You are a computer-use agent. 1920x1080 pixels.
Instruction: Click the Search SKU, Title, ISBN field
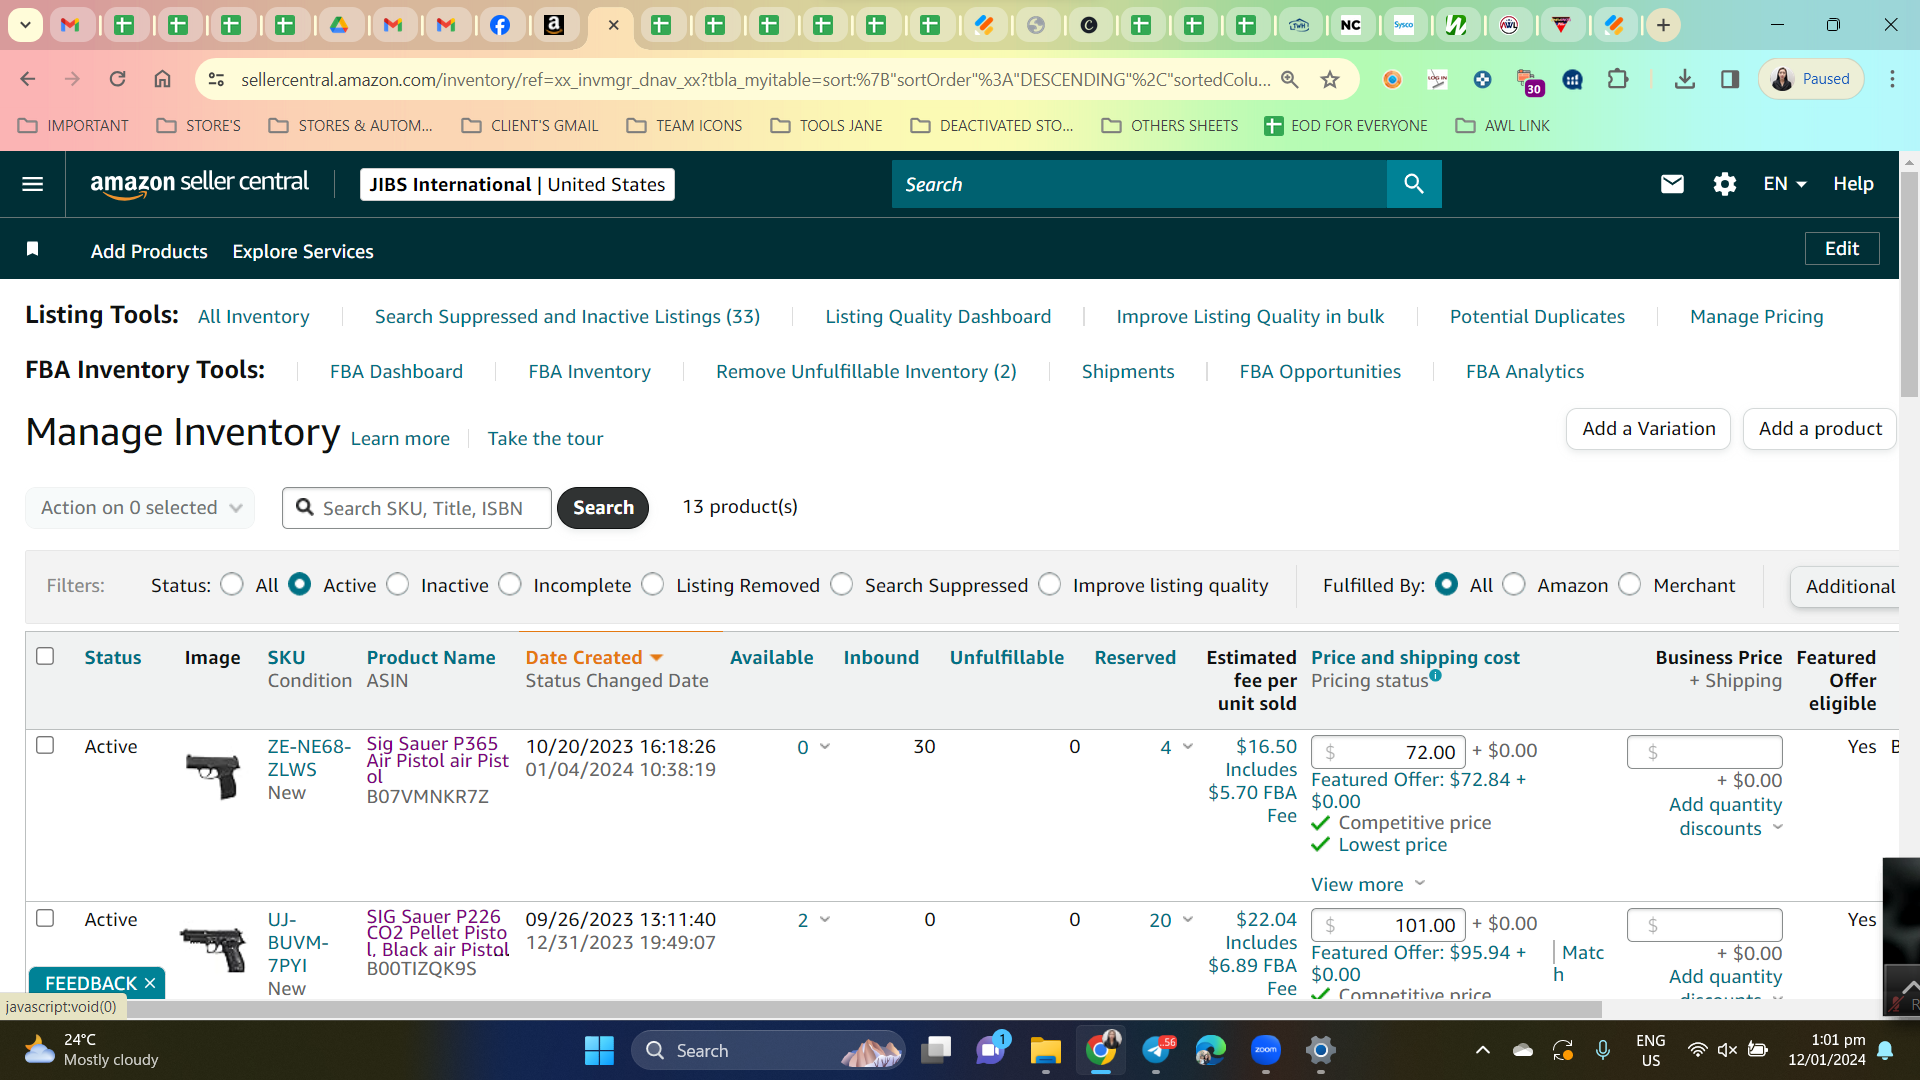coord(417,508)
